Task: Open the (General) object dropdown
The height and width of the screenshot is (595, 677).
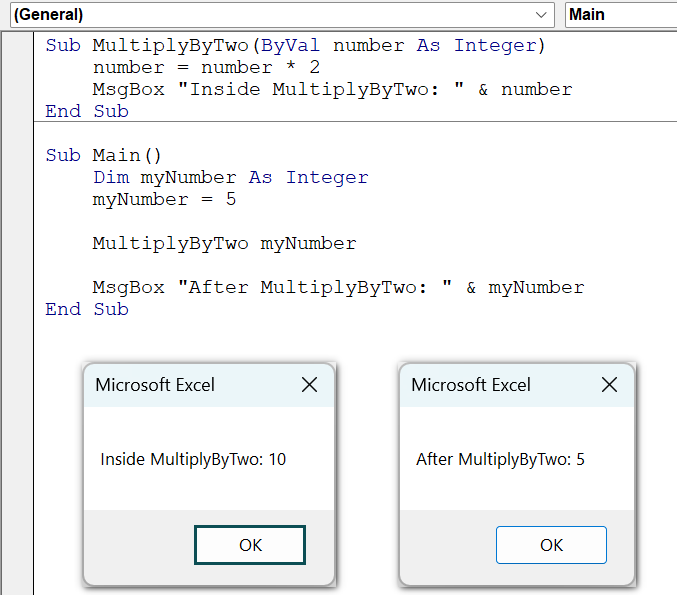Action: 282,15
